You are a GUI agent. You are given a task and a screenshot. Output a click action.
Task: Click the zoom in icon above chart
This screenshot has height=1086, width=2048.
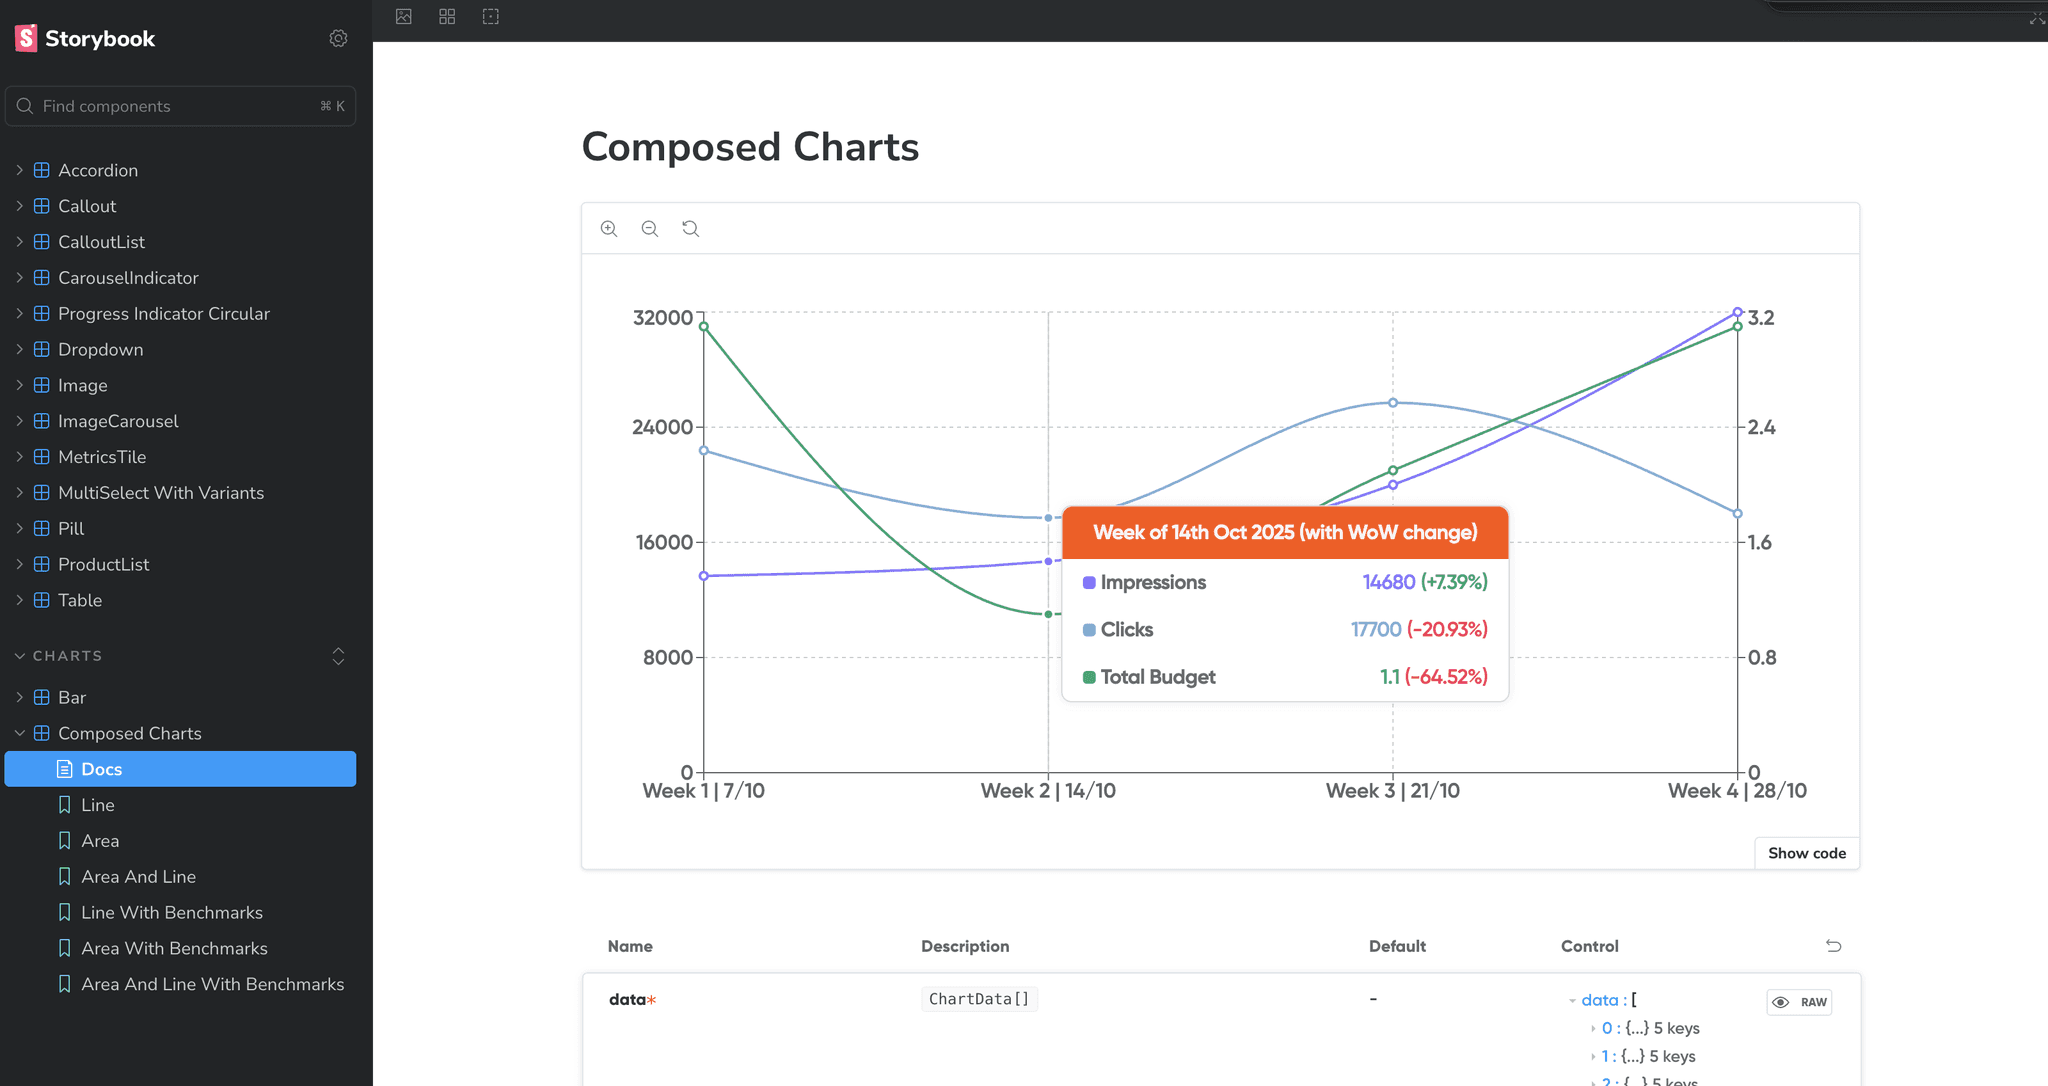(x=608, y=229)
